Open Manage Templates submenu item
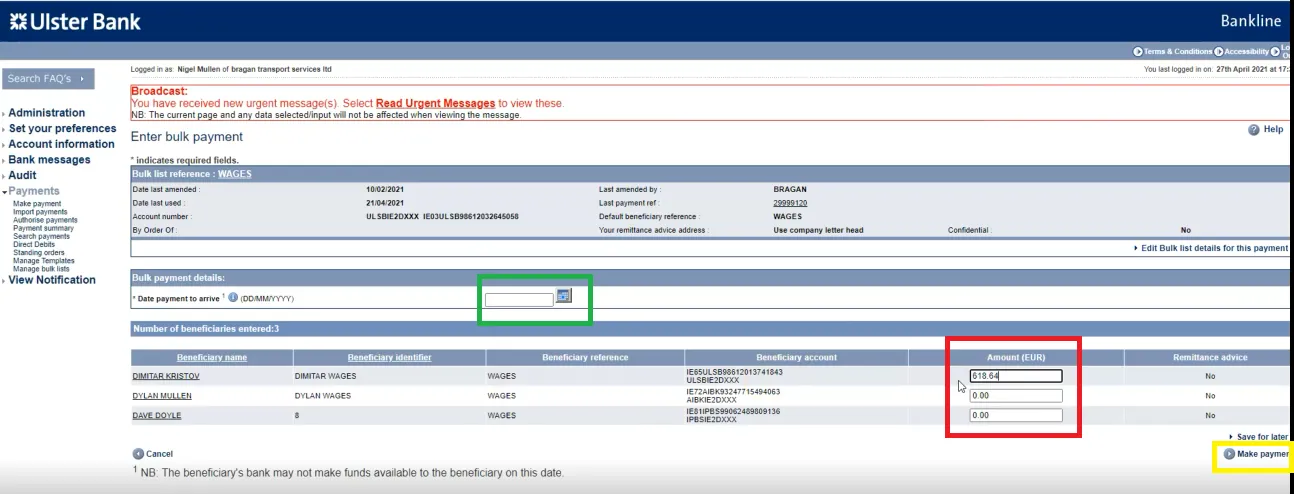1294x494 pixels. (x=41, y=260)
